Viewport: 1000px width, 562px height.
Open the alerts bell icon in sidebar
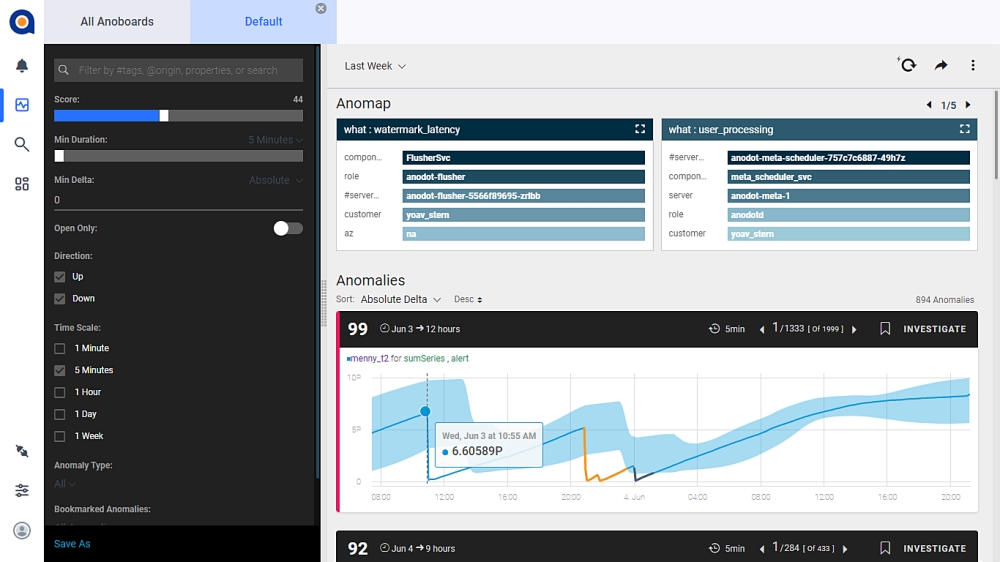point(22,66)
